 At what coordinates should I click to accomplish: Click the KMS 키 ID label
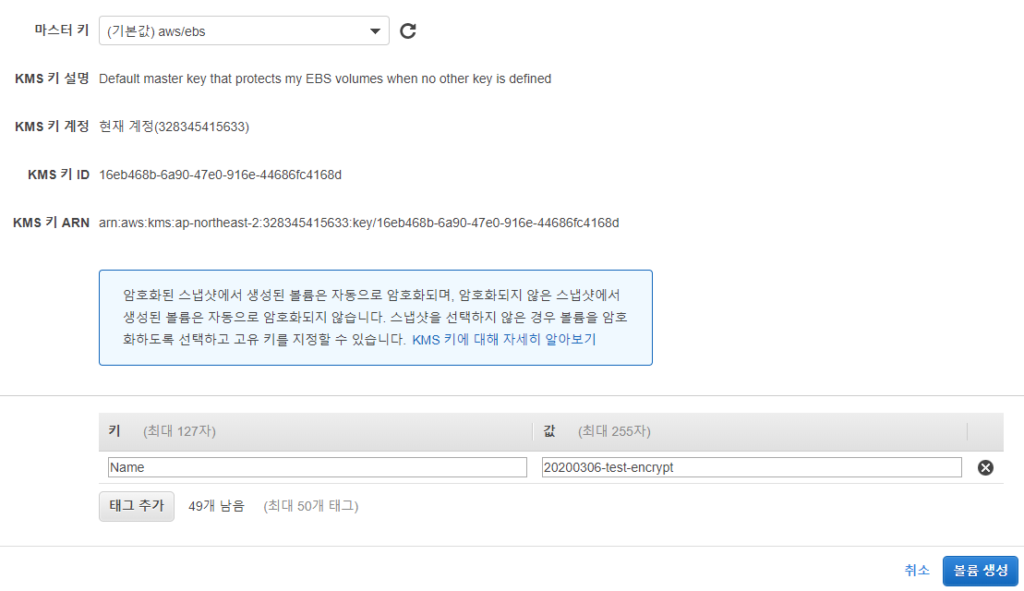[59, 175]
